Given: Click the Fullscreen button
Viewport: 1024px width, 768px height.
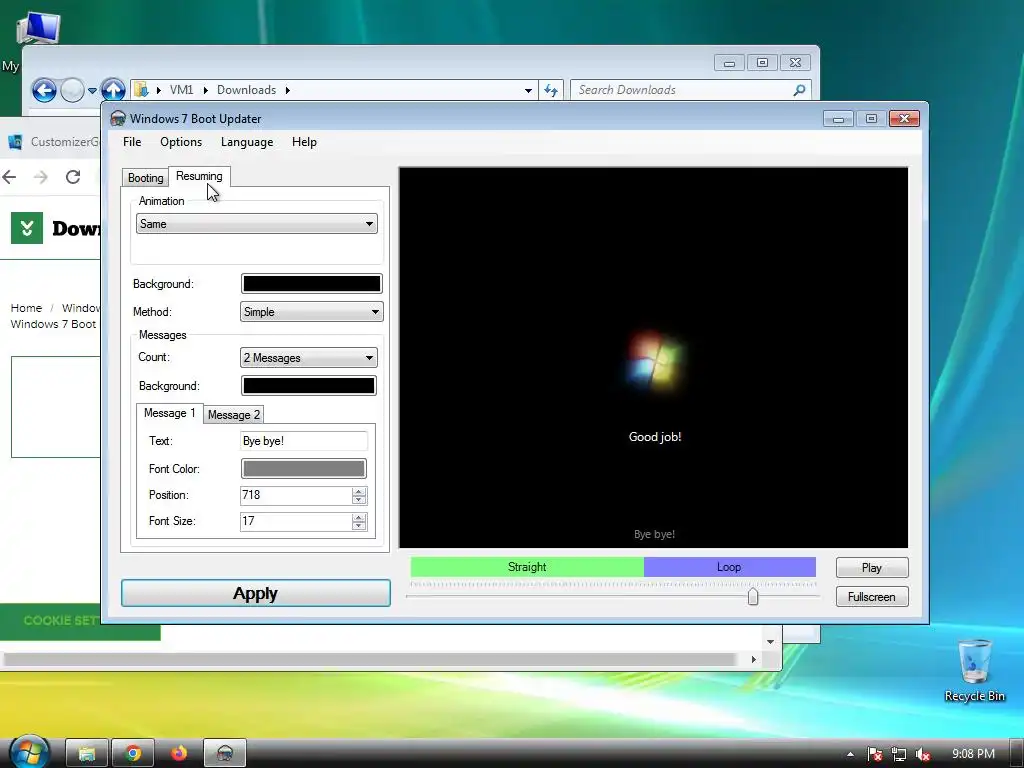Looking at the screenshot, I should (872, 596).
